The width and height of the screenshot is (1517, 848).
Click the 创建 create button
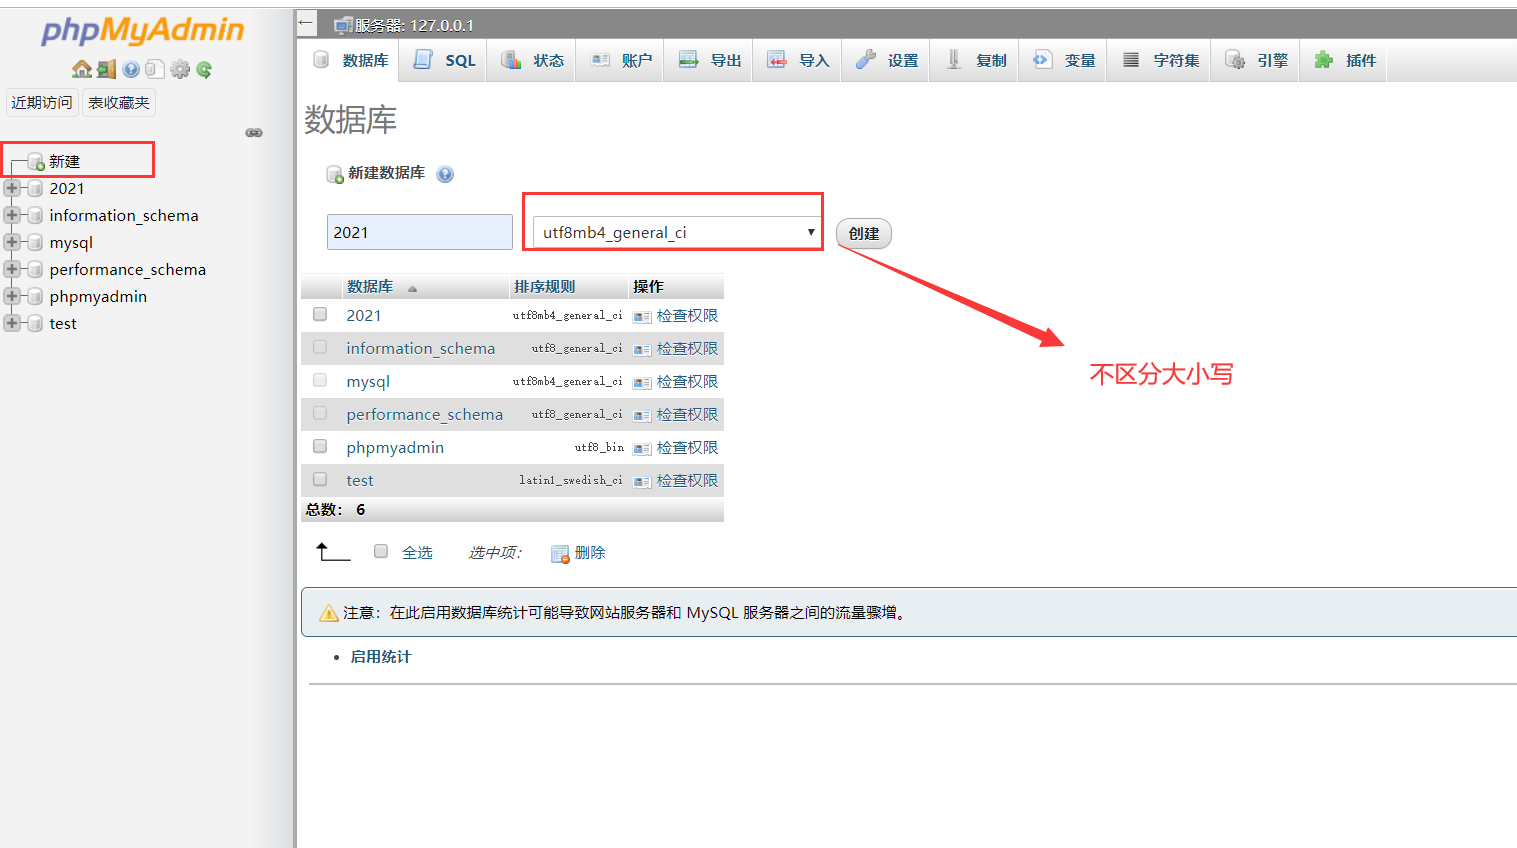coord(864,234)
